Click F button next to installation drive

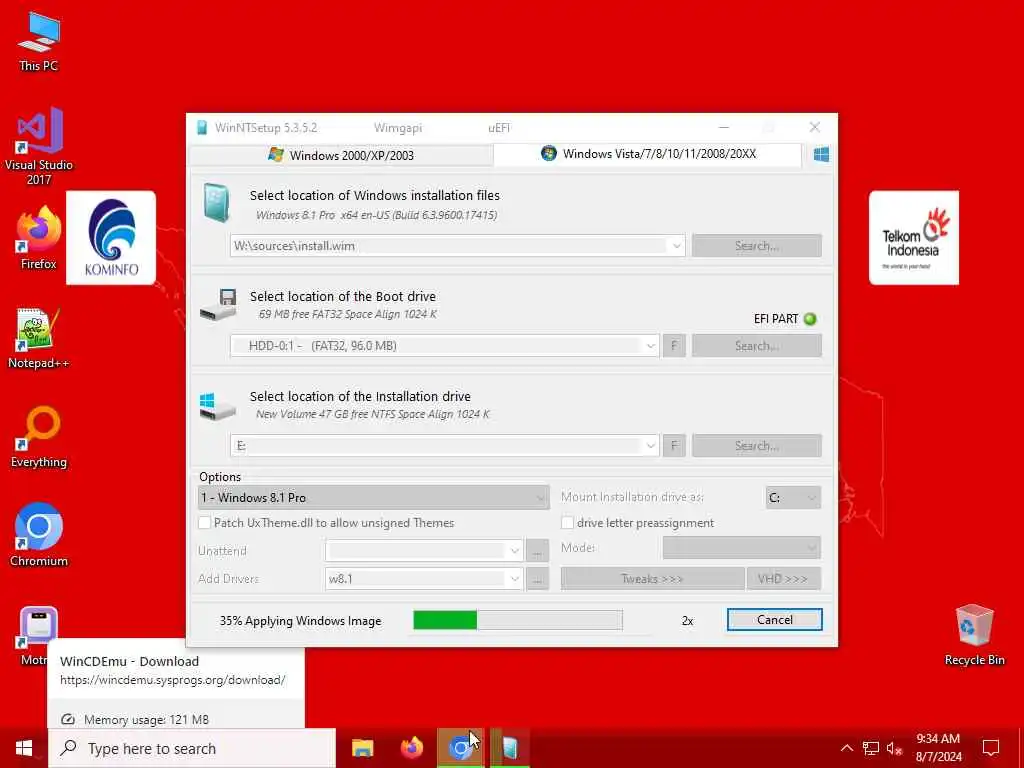click(x=674, y=445)
